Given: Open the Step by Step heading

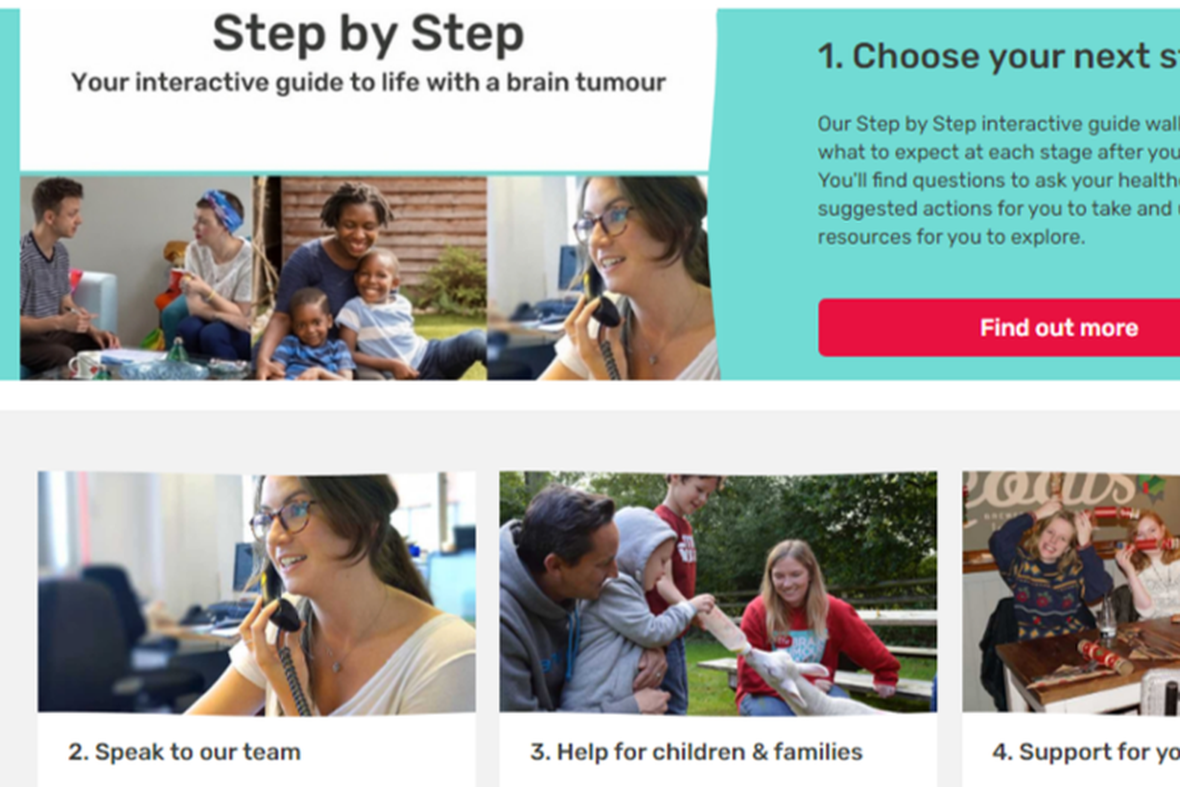Looking at the screenshot, I should pos(368,34).
